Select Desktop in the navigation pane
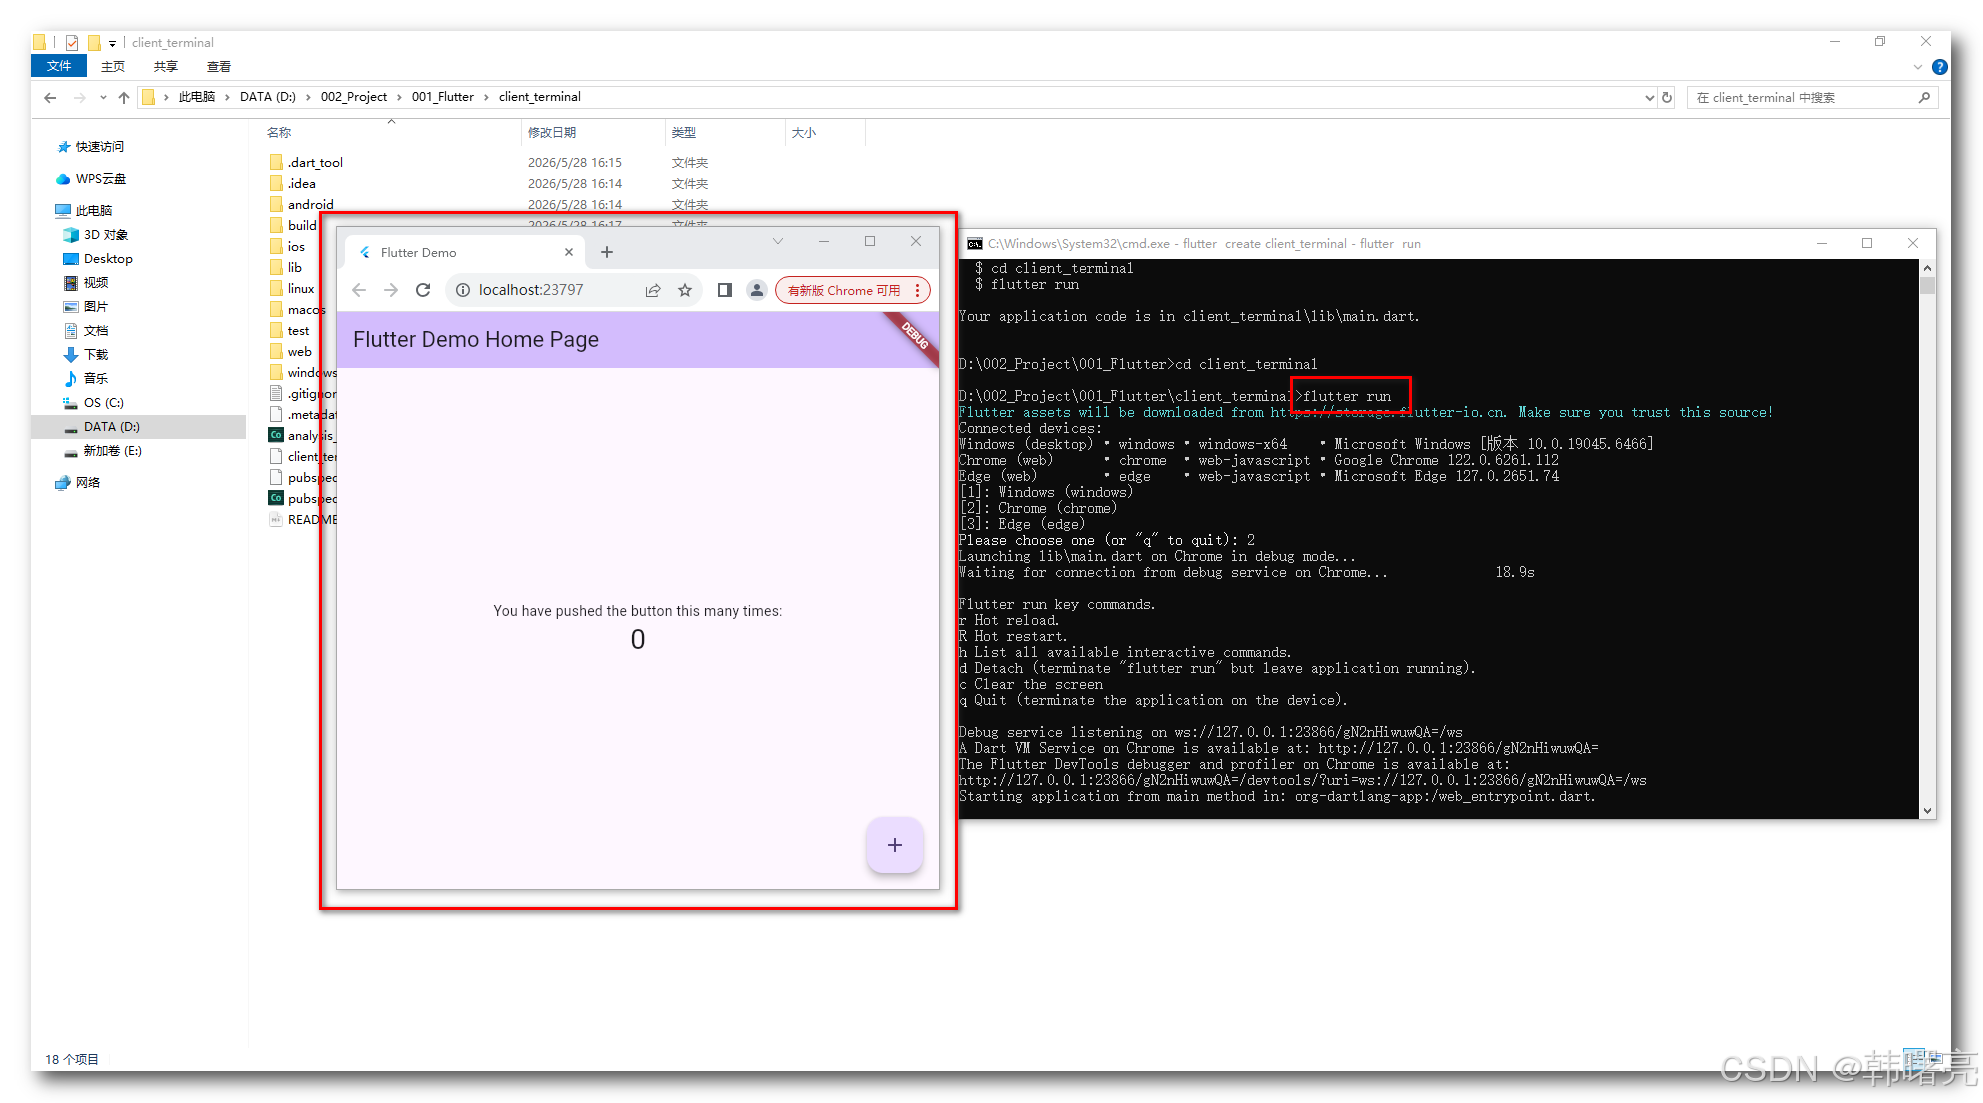The image size is (1983, 1103). (108, 259)
